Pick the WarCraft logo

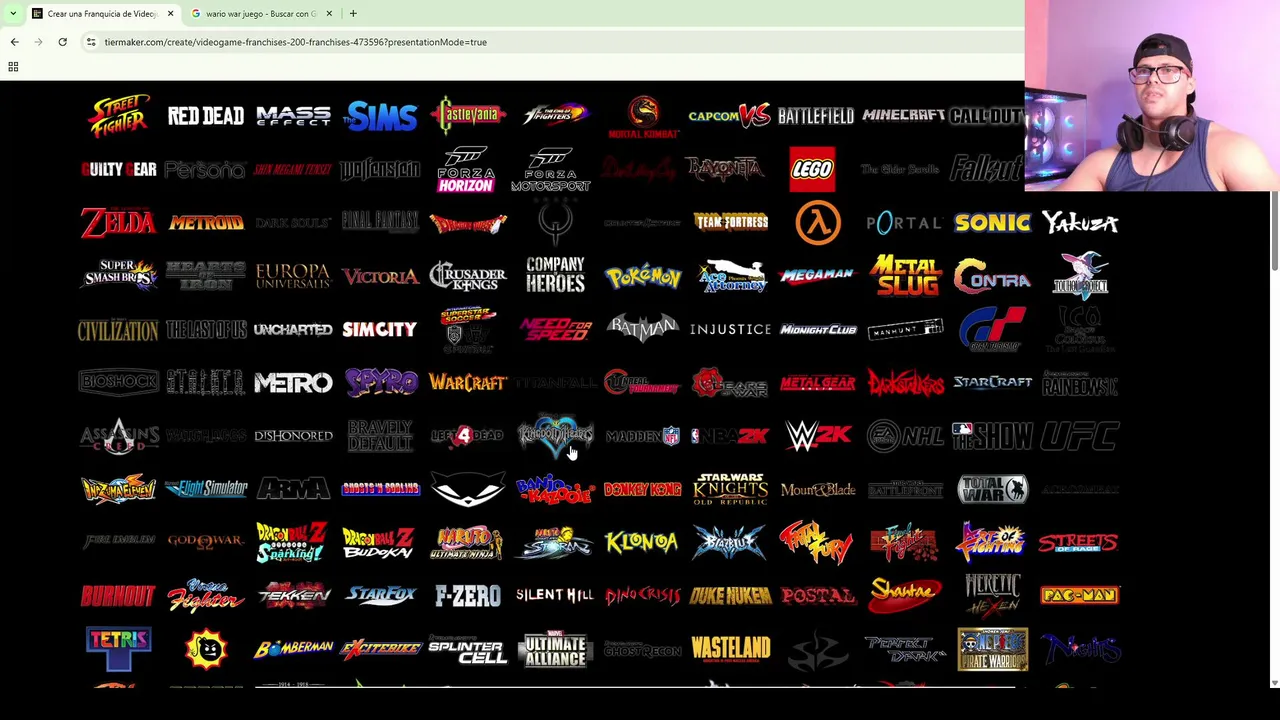click(468, 382)
